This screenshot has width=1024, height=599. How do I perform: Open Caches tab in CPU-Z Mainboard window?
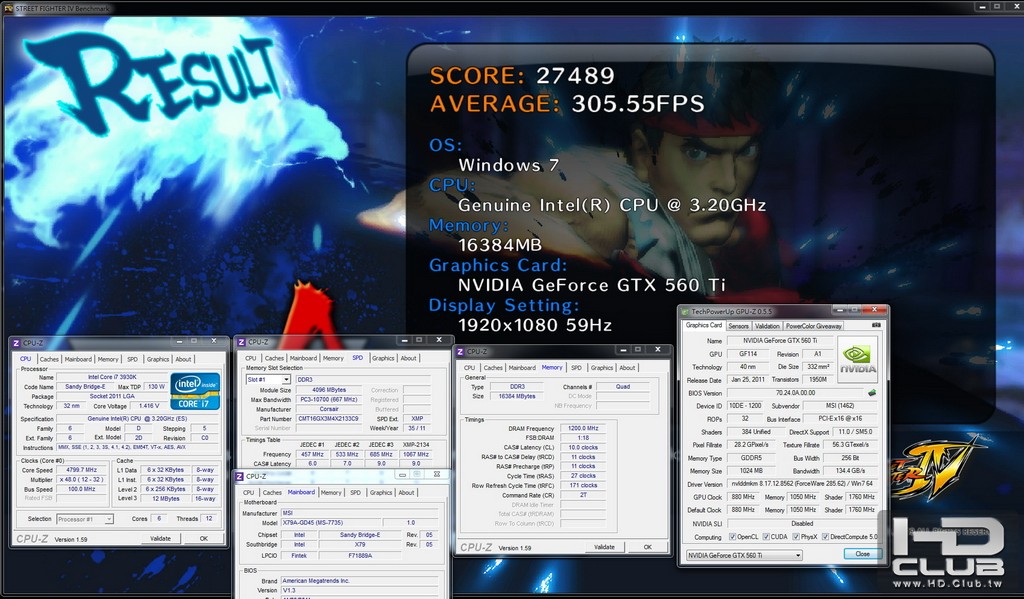[x=272, y=493]
